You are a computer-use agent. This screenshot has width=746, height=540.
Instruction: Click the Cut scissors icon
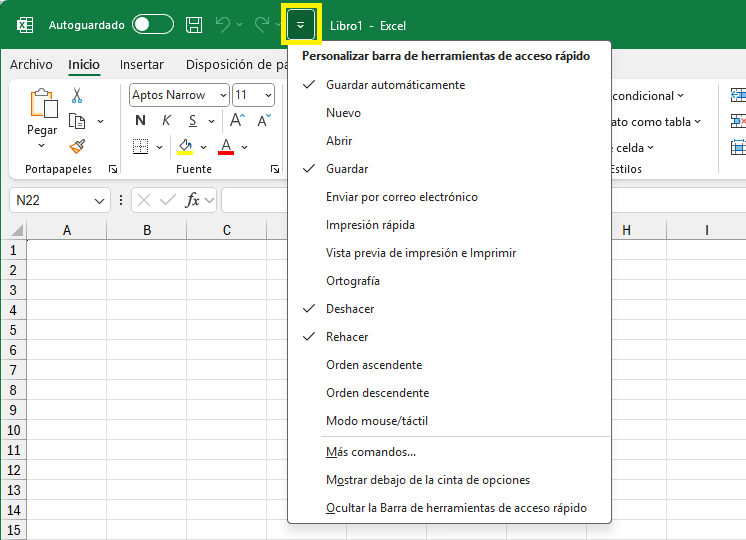click(x=77, y=96)
